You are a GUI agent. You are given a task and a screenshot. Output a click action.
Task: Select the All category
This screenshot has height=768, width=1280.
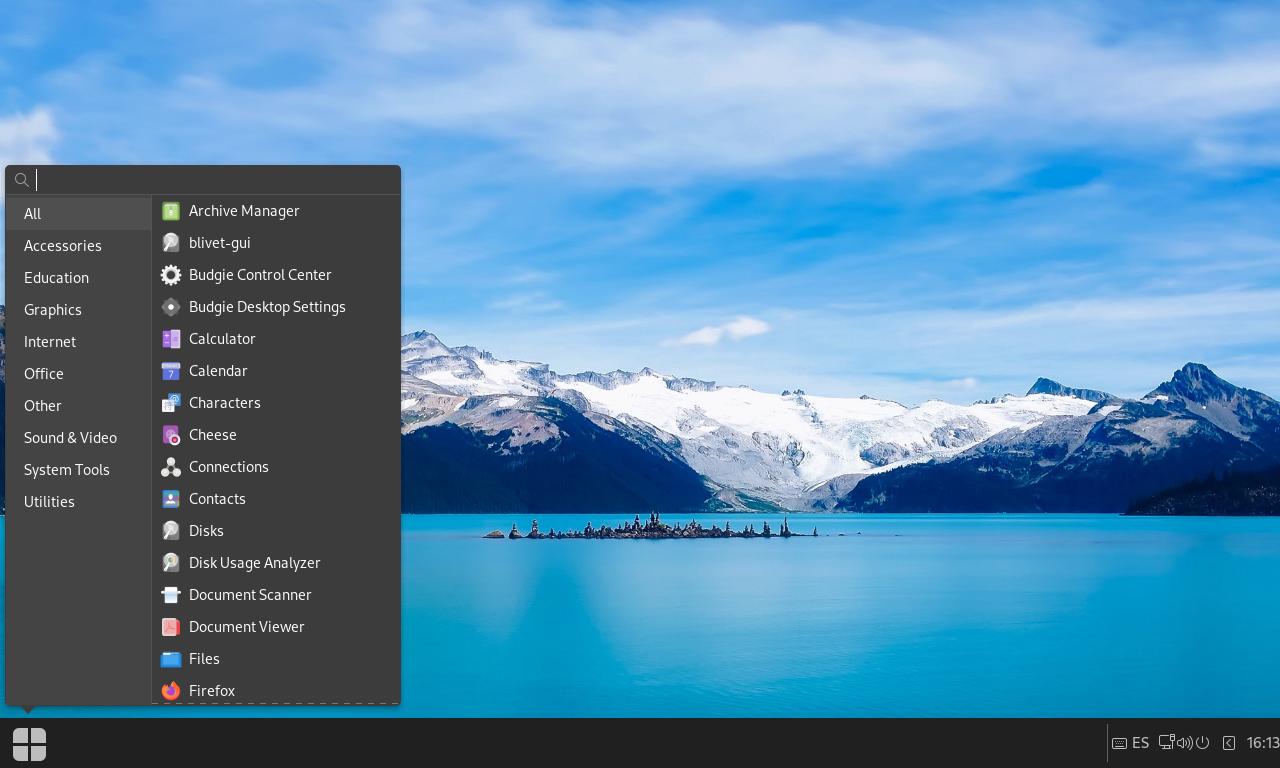click(79, 214)
